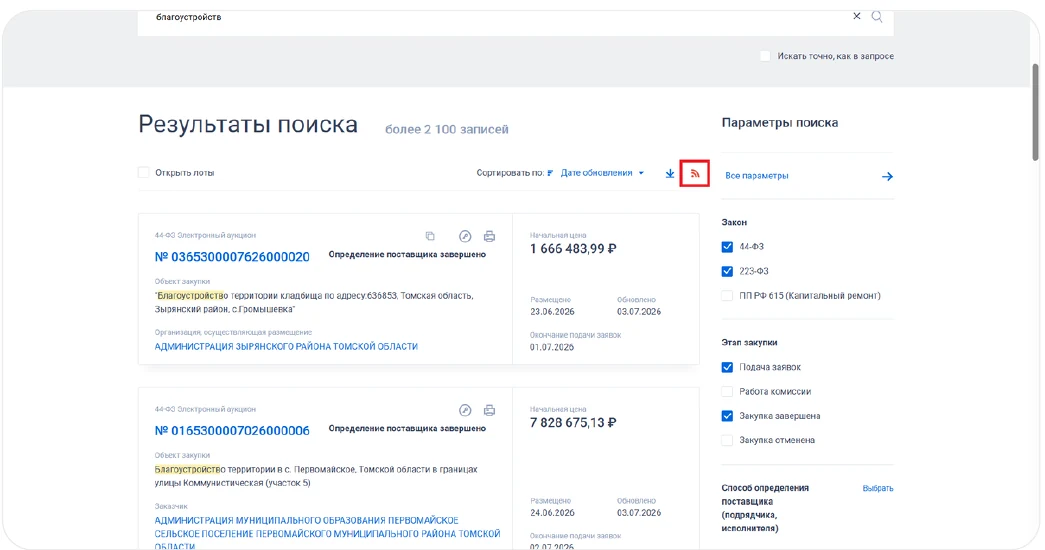Click the Результаты поиска heading
The image size is (1045, 550).
point(248,125)
